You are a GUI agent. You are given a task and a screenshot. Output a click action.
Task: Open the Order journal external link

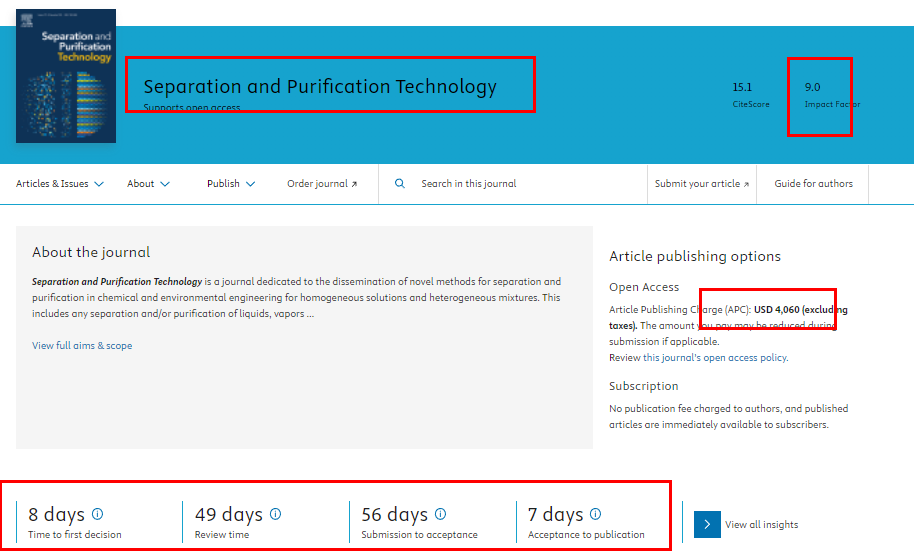(322, 184)
